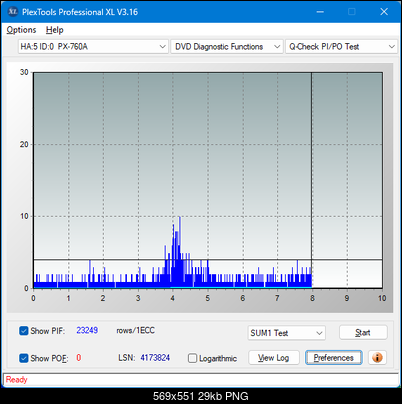Image resolution: width=402 pixels, height=404 pixels.
Task: Click the Start button
Action: tap(363, 333)
